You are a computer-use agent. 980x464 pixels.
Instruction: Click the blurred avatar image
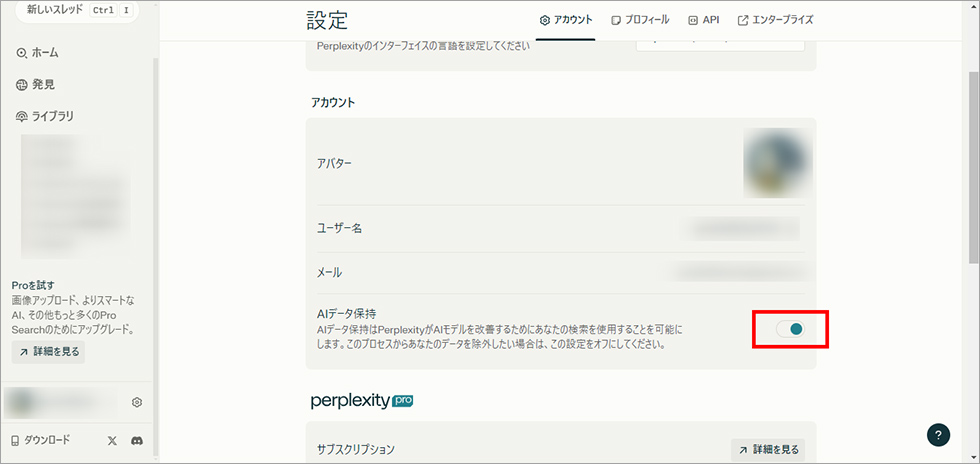(777, 164)
